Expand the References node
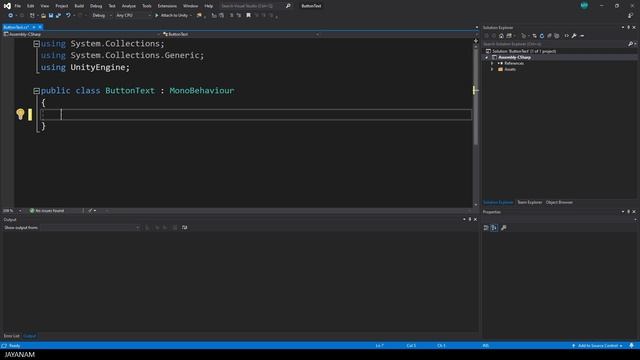This screenshot has height=360, width=640. (x=492, y=64)
